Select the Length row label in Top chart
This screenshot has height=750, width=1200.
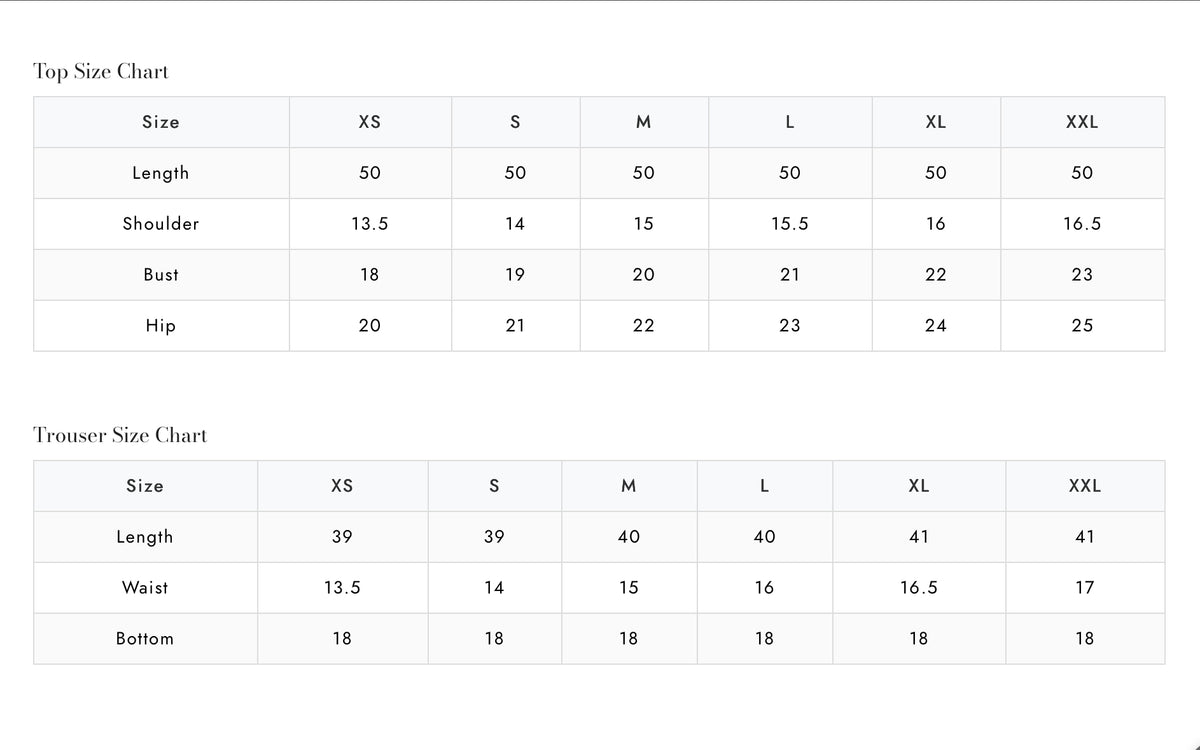tap(161, 173)
